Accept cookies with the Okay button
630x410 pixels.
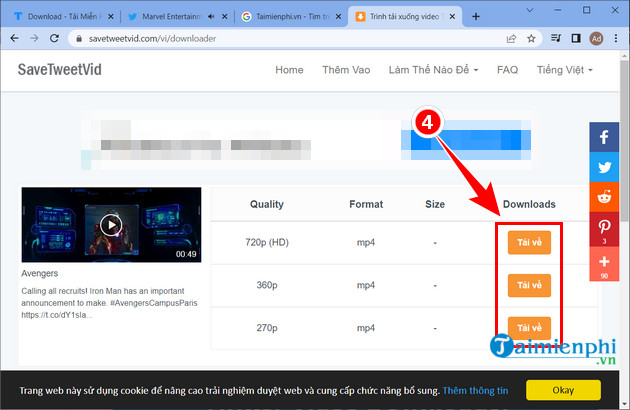[x=563, y=390]
